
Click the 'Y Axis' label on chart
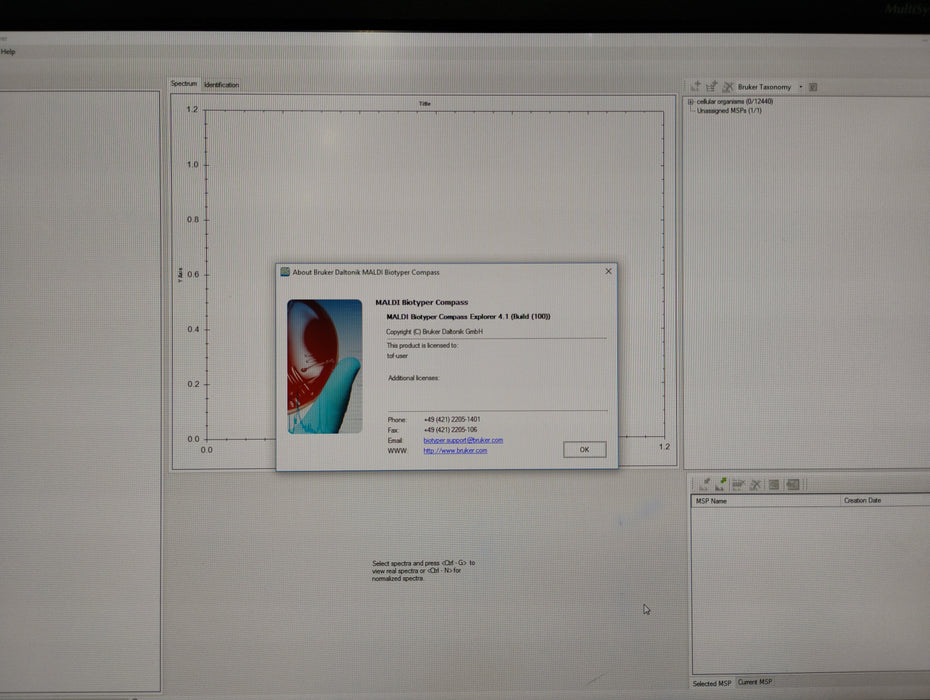coord(180,275)
